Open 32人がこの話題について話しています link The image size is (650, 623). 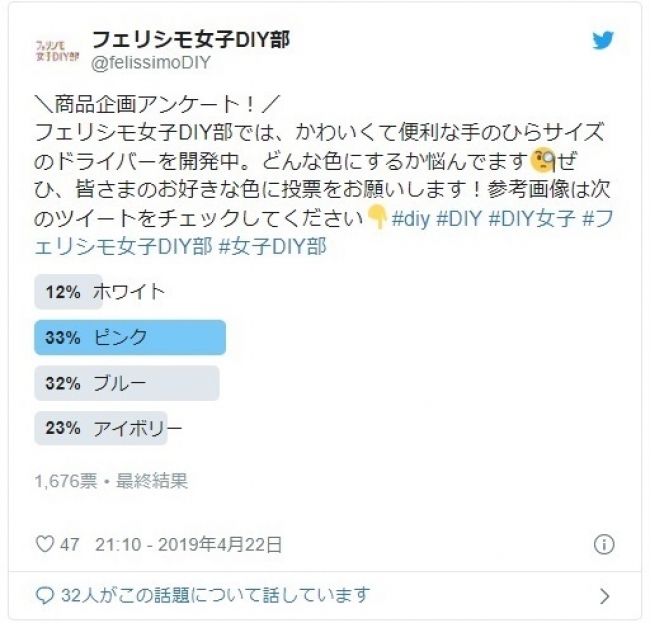click(215, 596)
